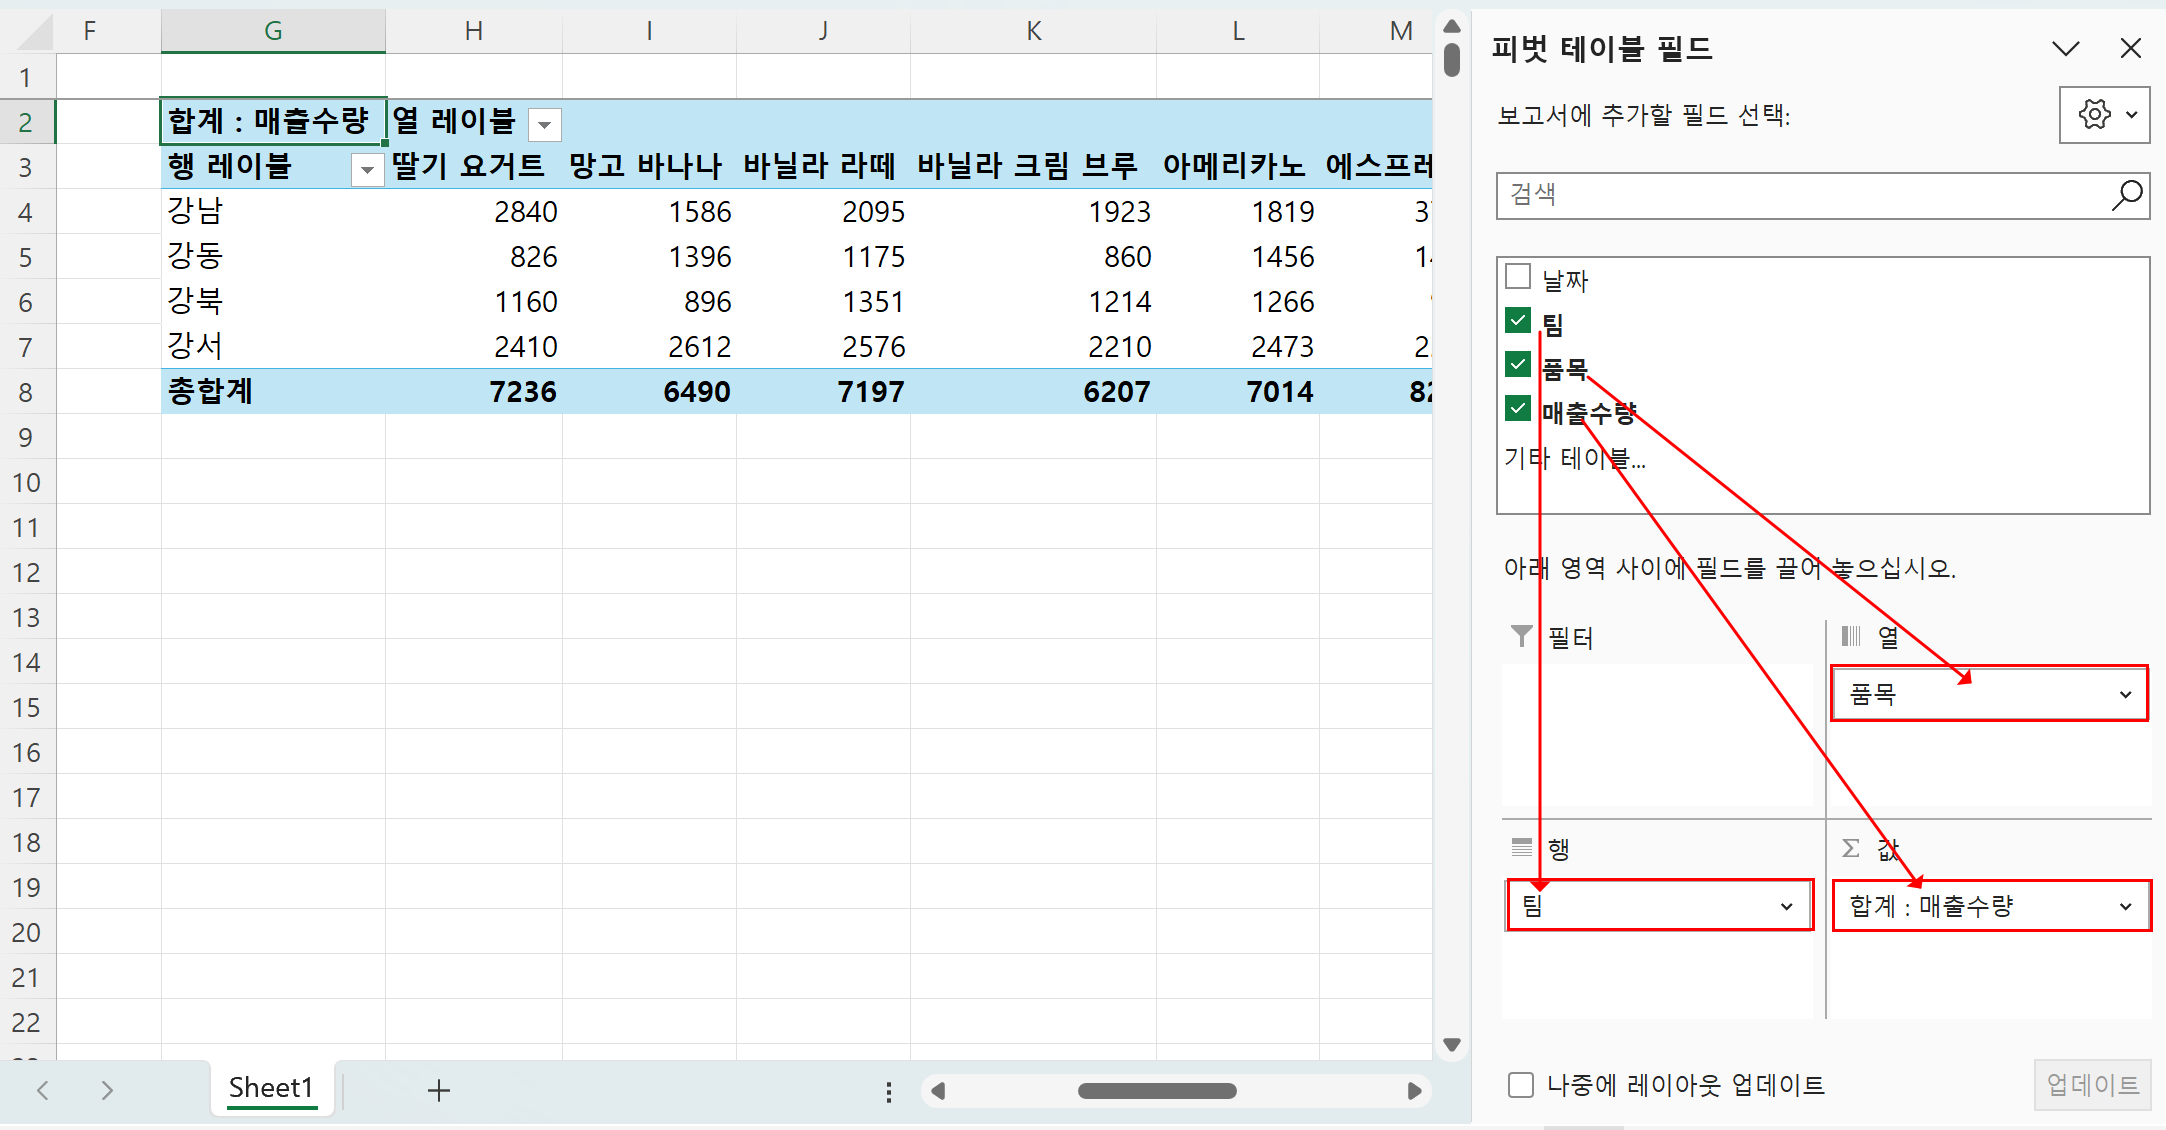Open the PivotTable Fields settings gear
This screenshot has width=2166, height=1130.
tap(2093, 114)
